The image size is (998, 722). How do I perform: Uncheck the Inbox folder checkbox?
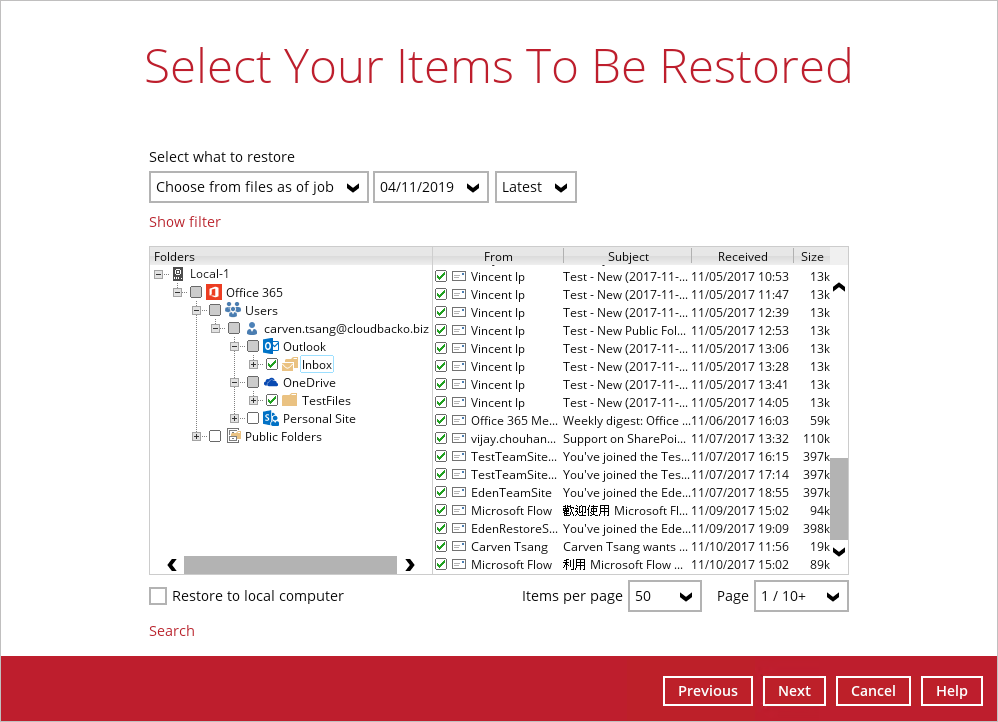pyautogui.click(x=272, y=365)
